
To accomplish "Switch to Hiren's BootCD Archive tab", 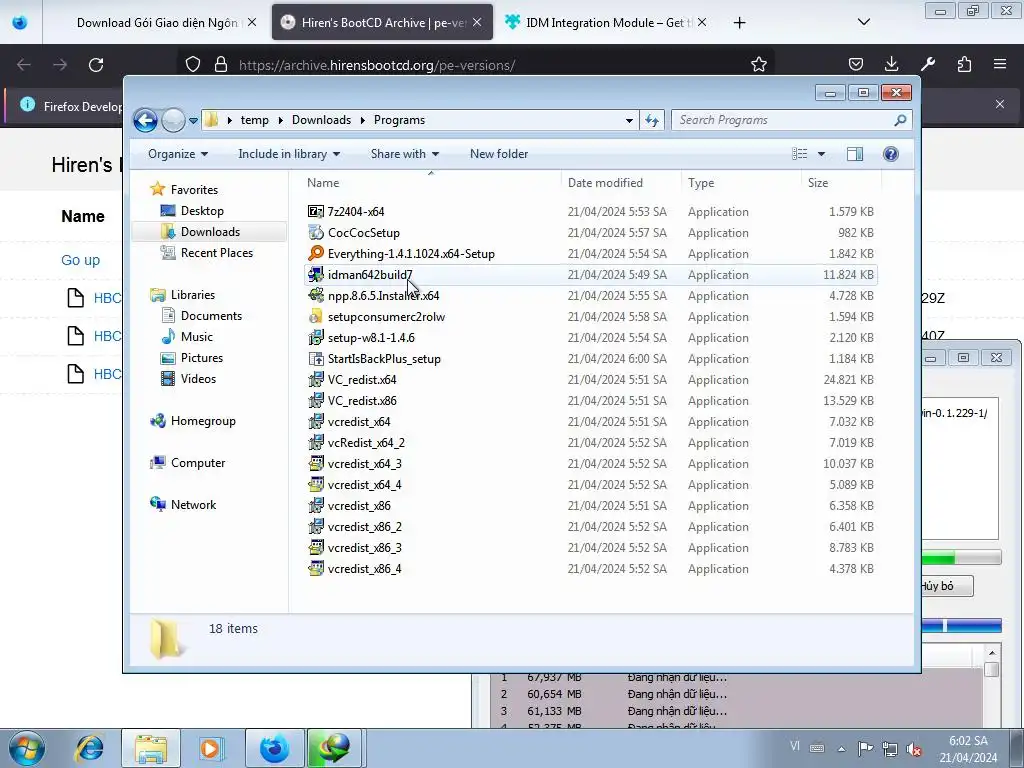I will [382, 23].
